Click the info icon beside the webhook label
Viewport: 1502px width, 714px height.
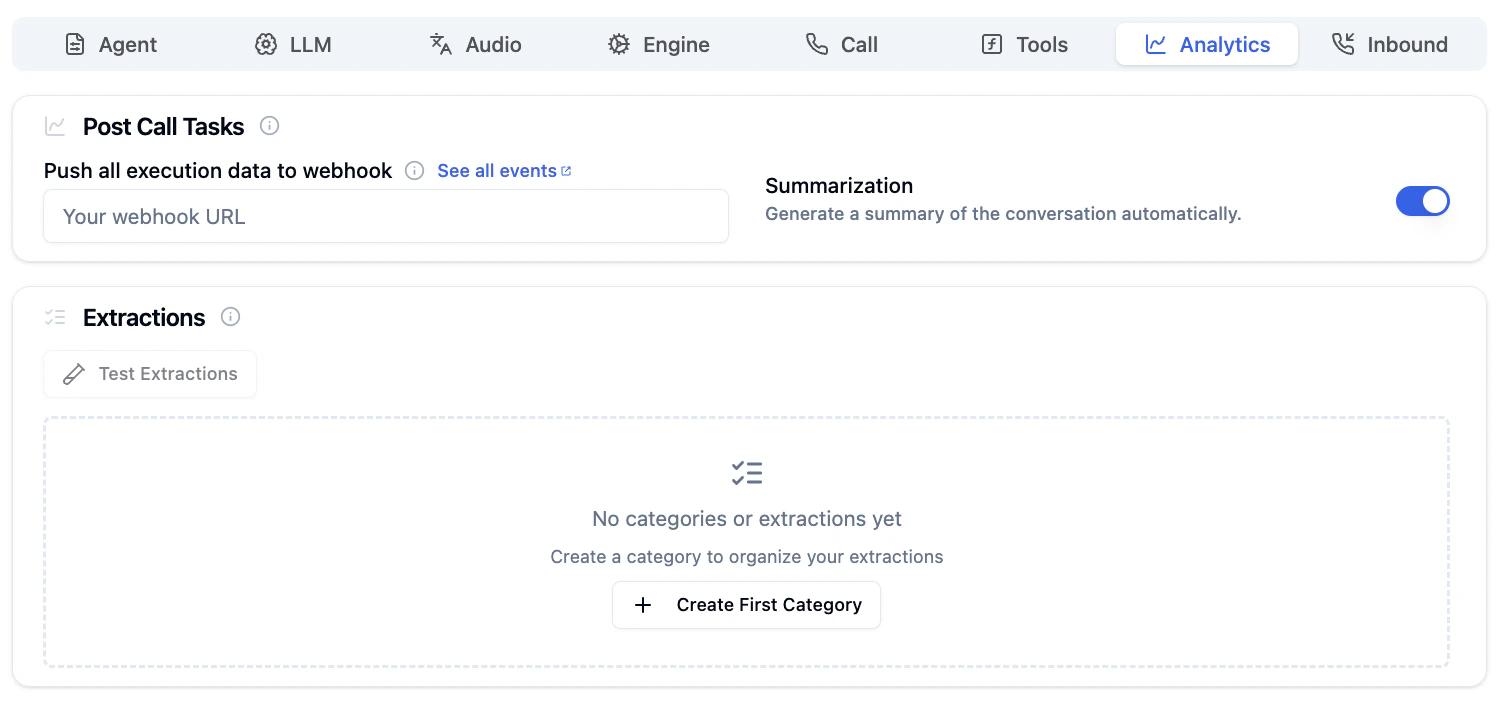click(x=414, y=170)
